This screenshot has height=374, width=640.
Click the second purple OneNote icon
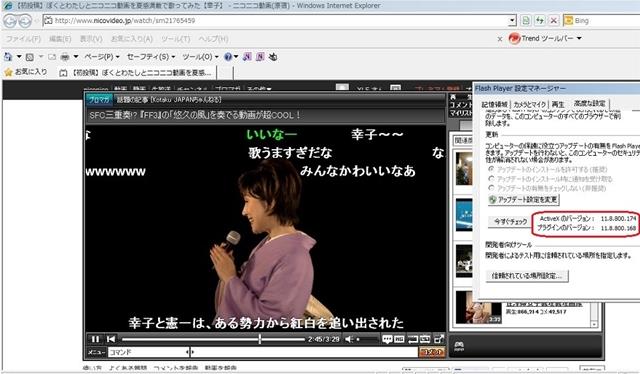click(x=260, y=57)
